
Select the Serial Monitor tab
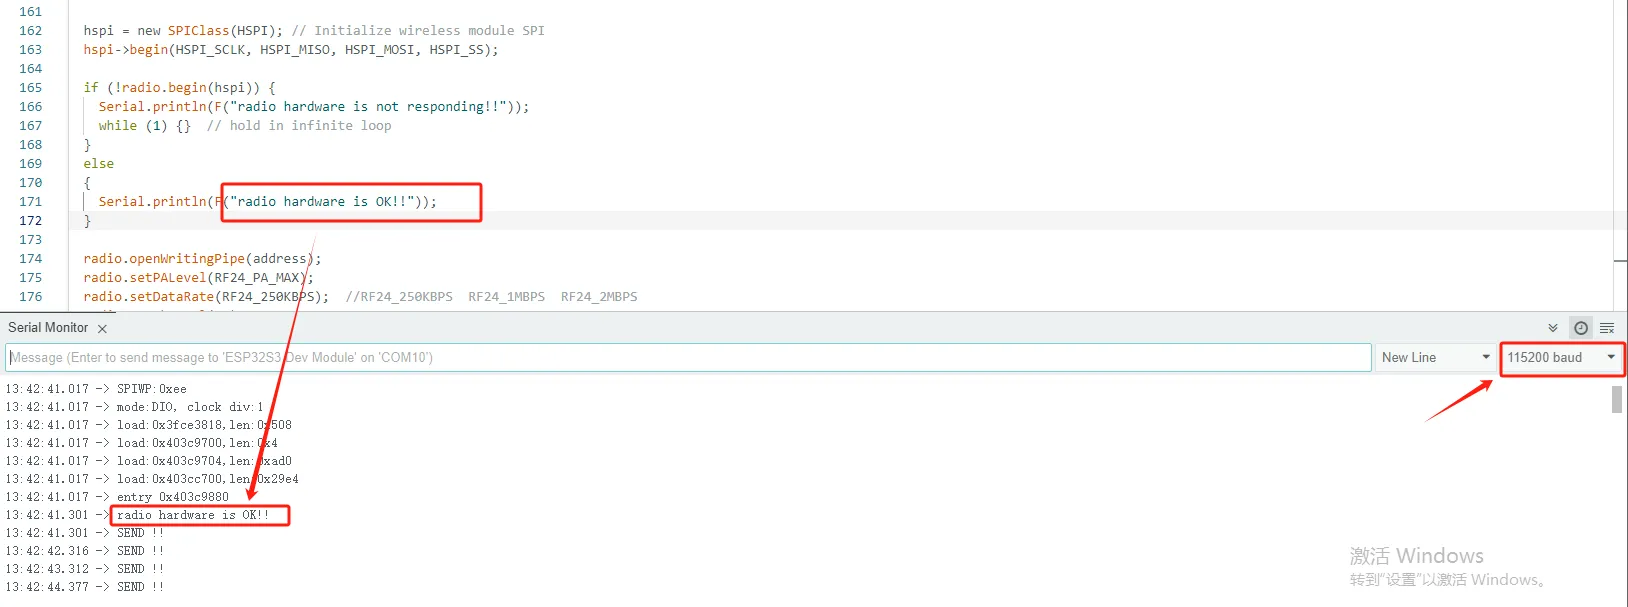pos(48,328)
